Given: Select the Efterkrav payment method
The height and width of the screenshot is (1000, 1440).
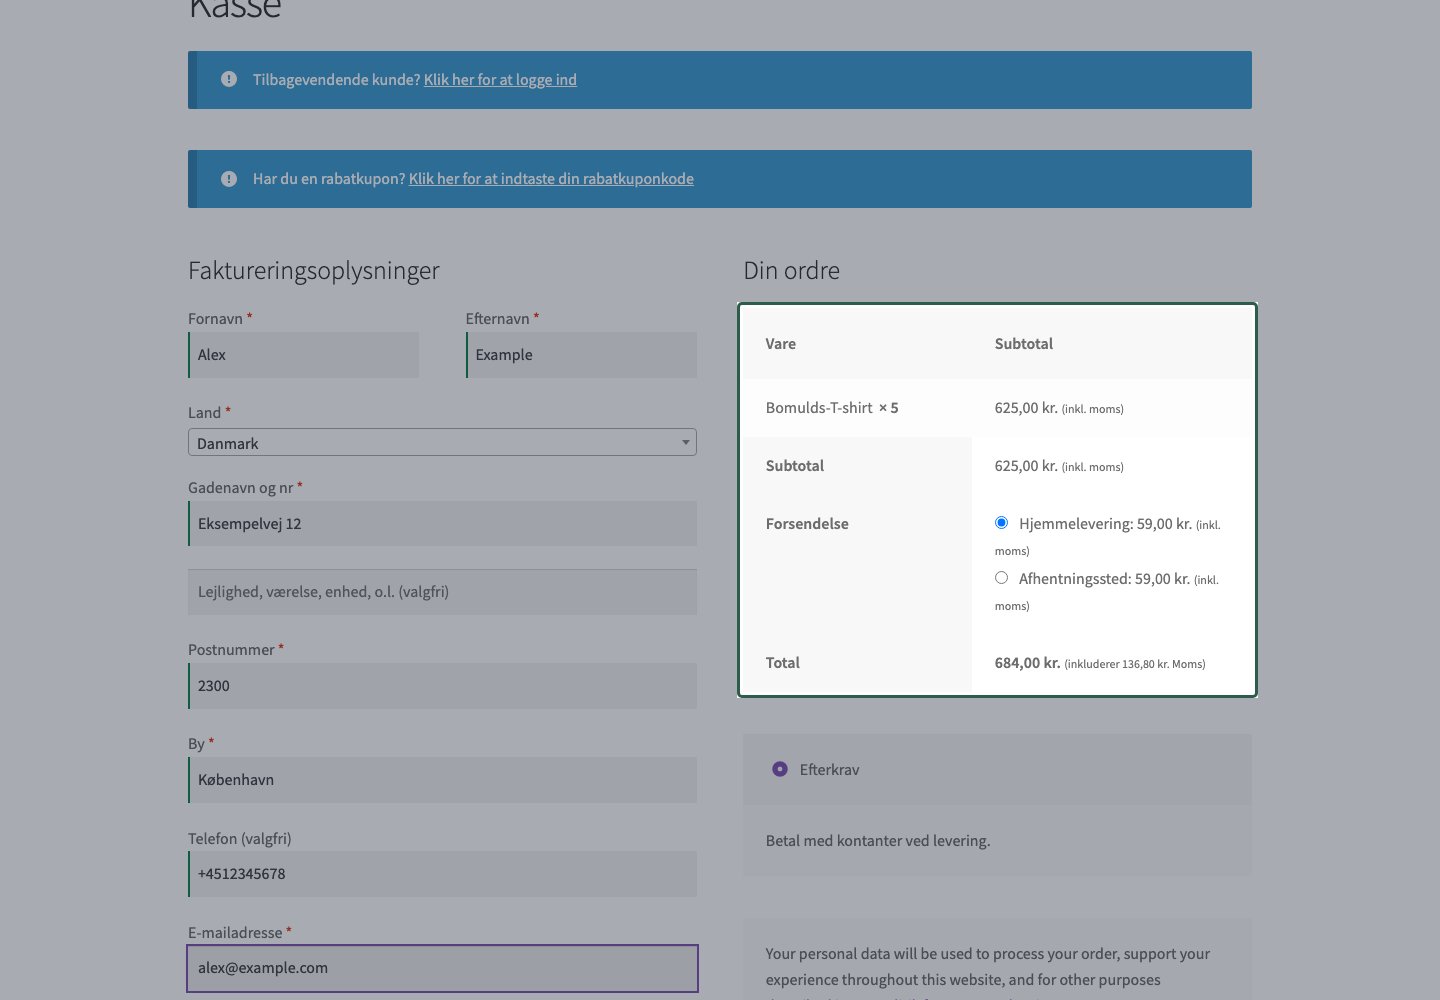Looking at the screenshot, I should click(780, 769).
